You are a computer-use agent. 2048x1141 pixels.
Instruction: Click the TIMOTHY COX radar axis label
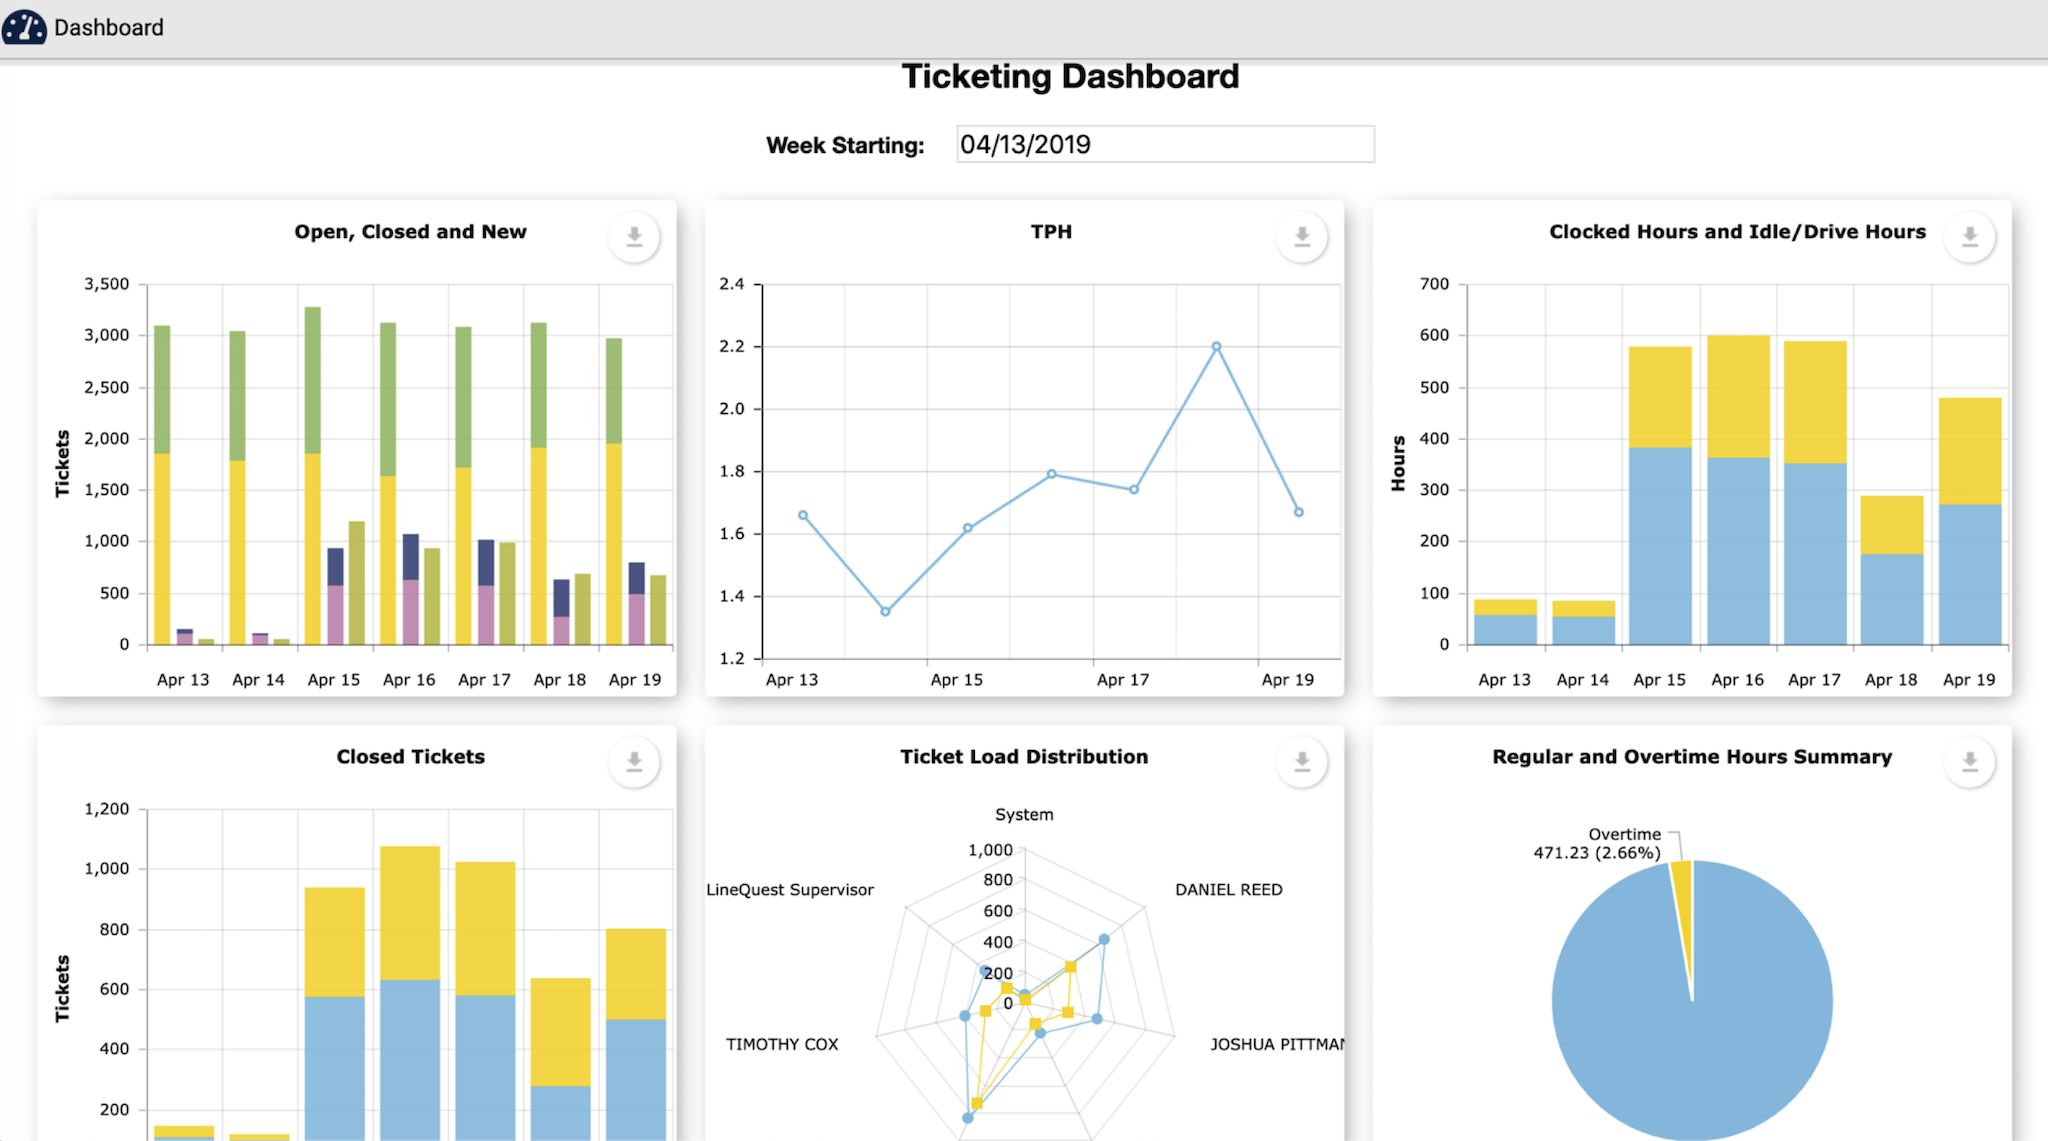[782, 1044]
